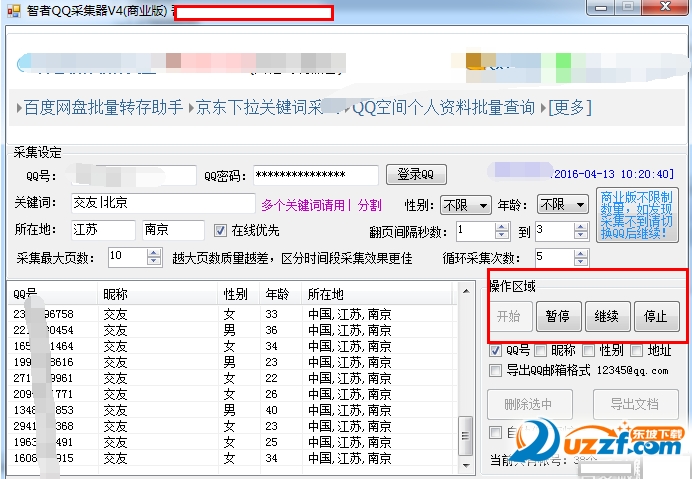Decrease 循环采集次数 value
This screenshot has width=692, height=479.
coord(581,261)
